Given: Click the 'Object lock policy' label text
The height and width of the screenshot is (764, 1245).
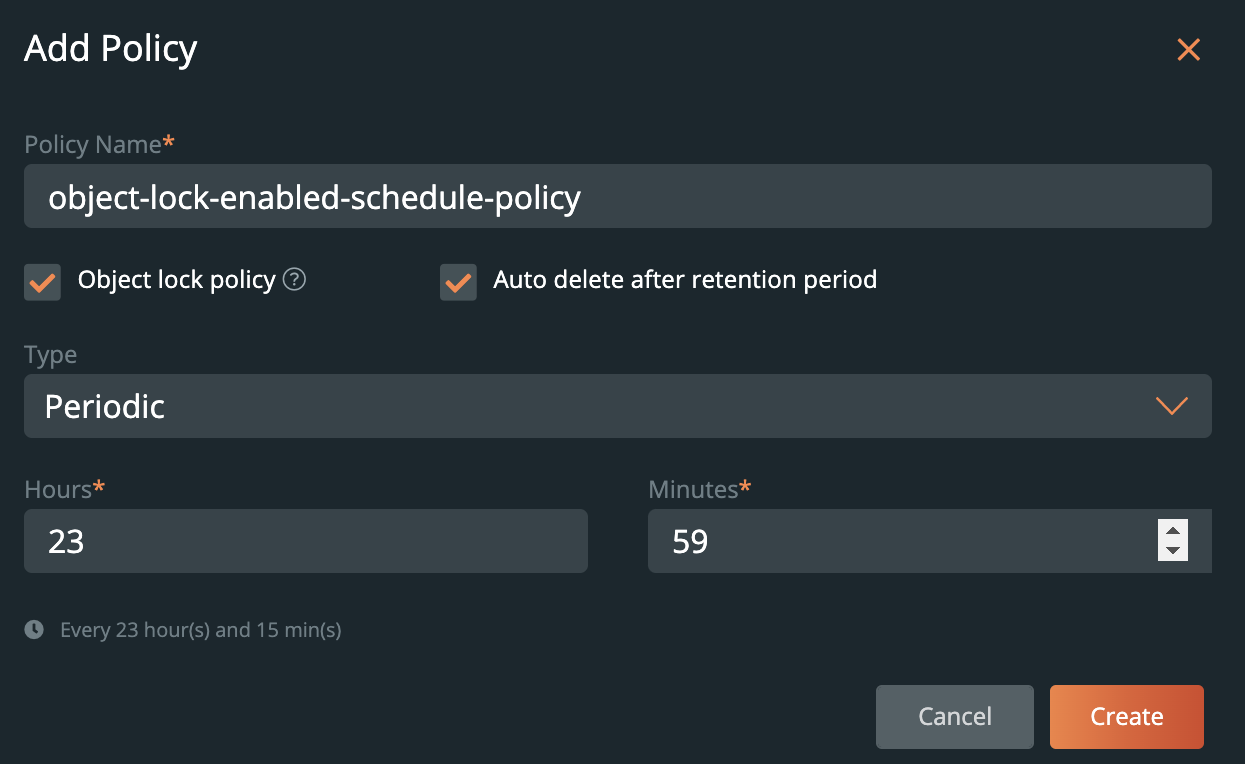Looking at the screenshot, I should (177, 280).
